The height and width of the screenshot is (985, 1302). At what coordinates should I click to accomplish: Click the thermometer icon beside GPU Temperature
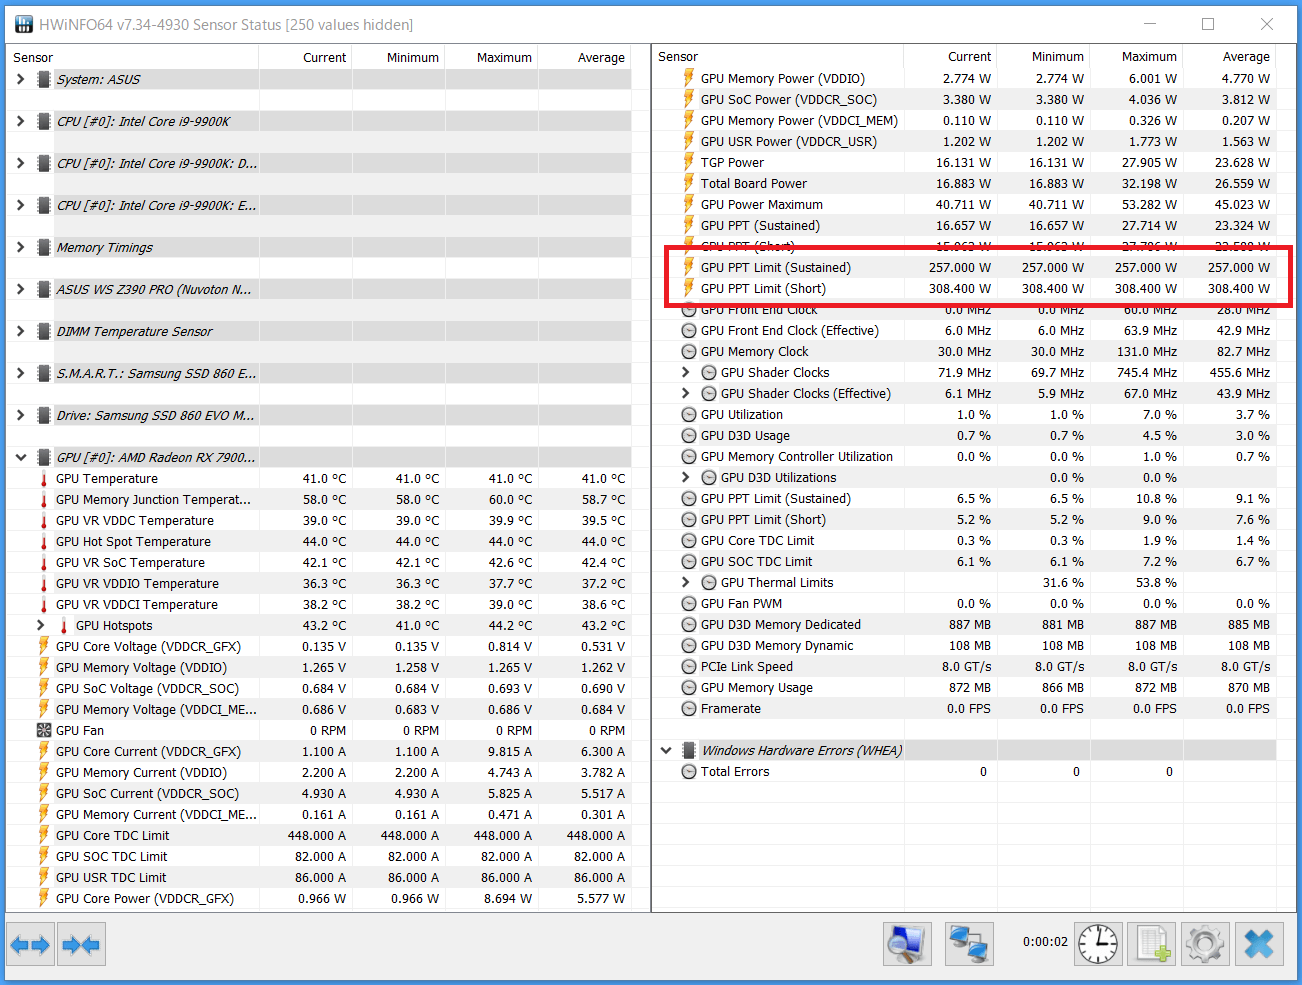tap(44, 478)
